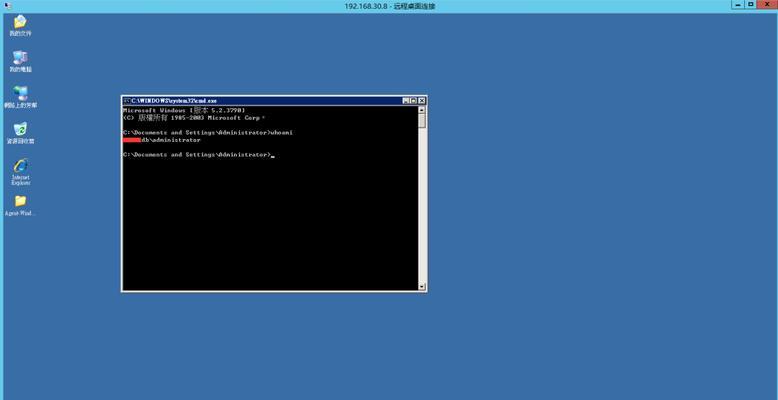This screenshot has height=400, width=778.
Task: Click the prompt line ending with whoami
Action: (207, 133)
